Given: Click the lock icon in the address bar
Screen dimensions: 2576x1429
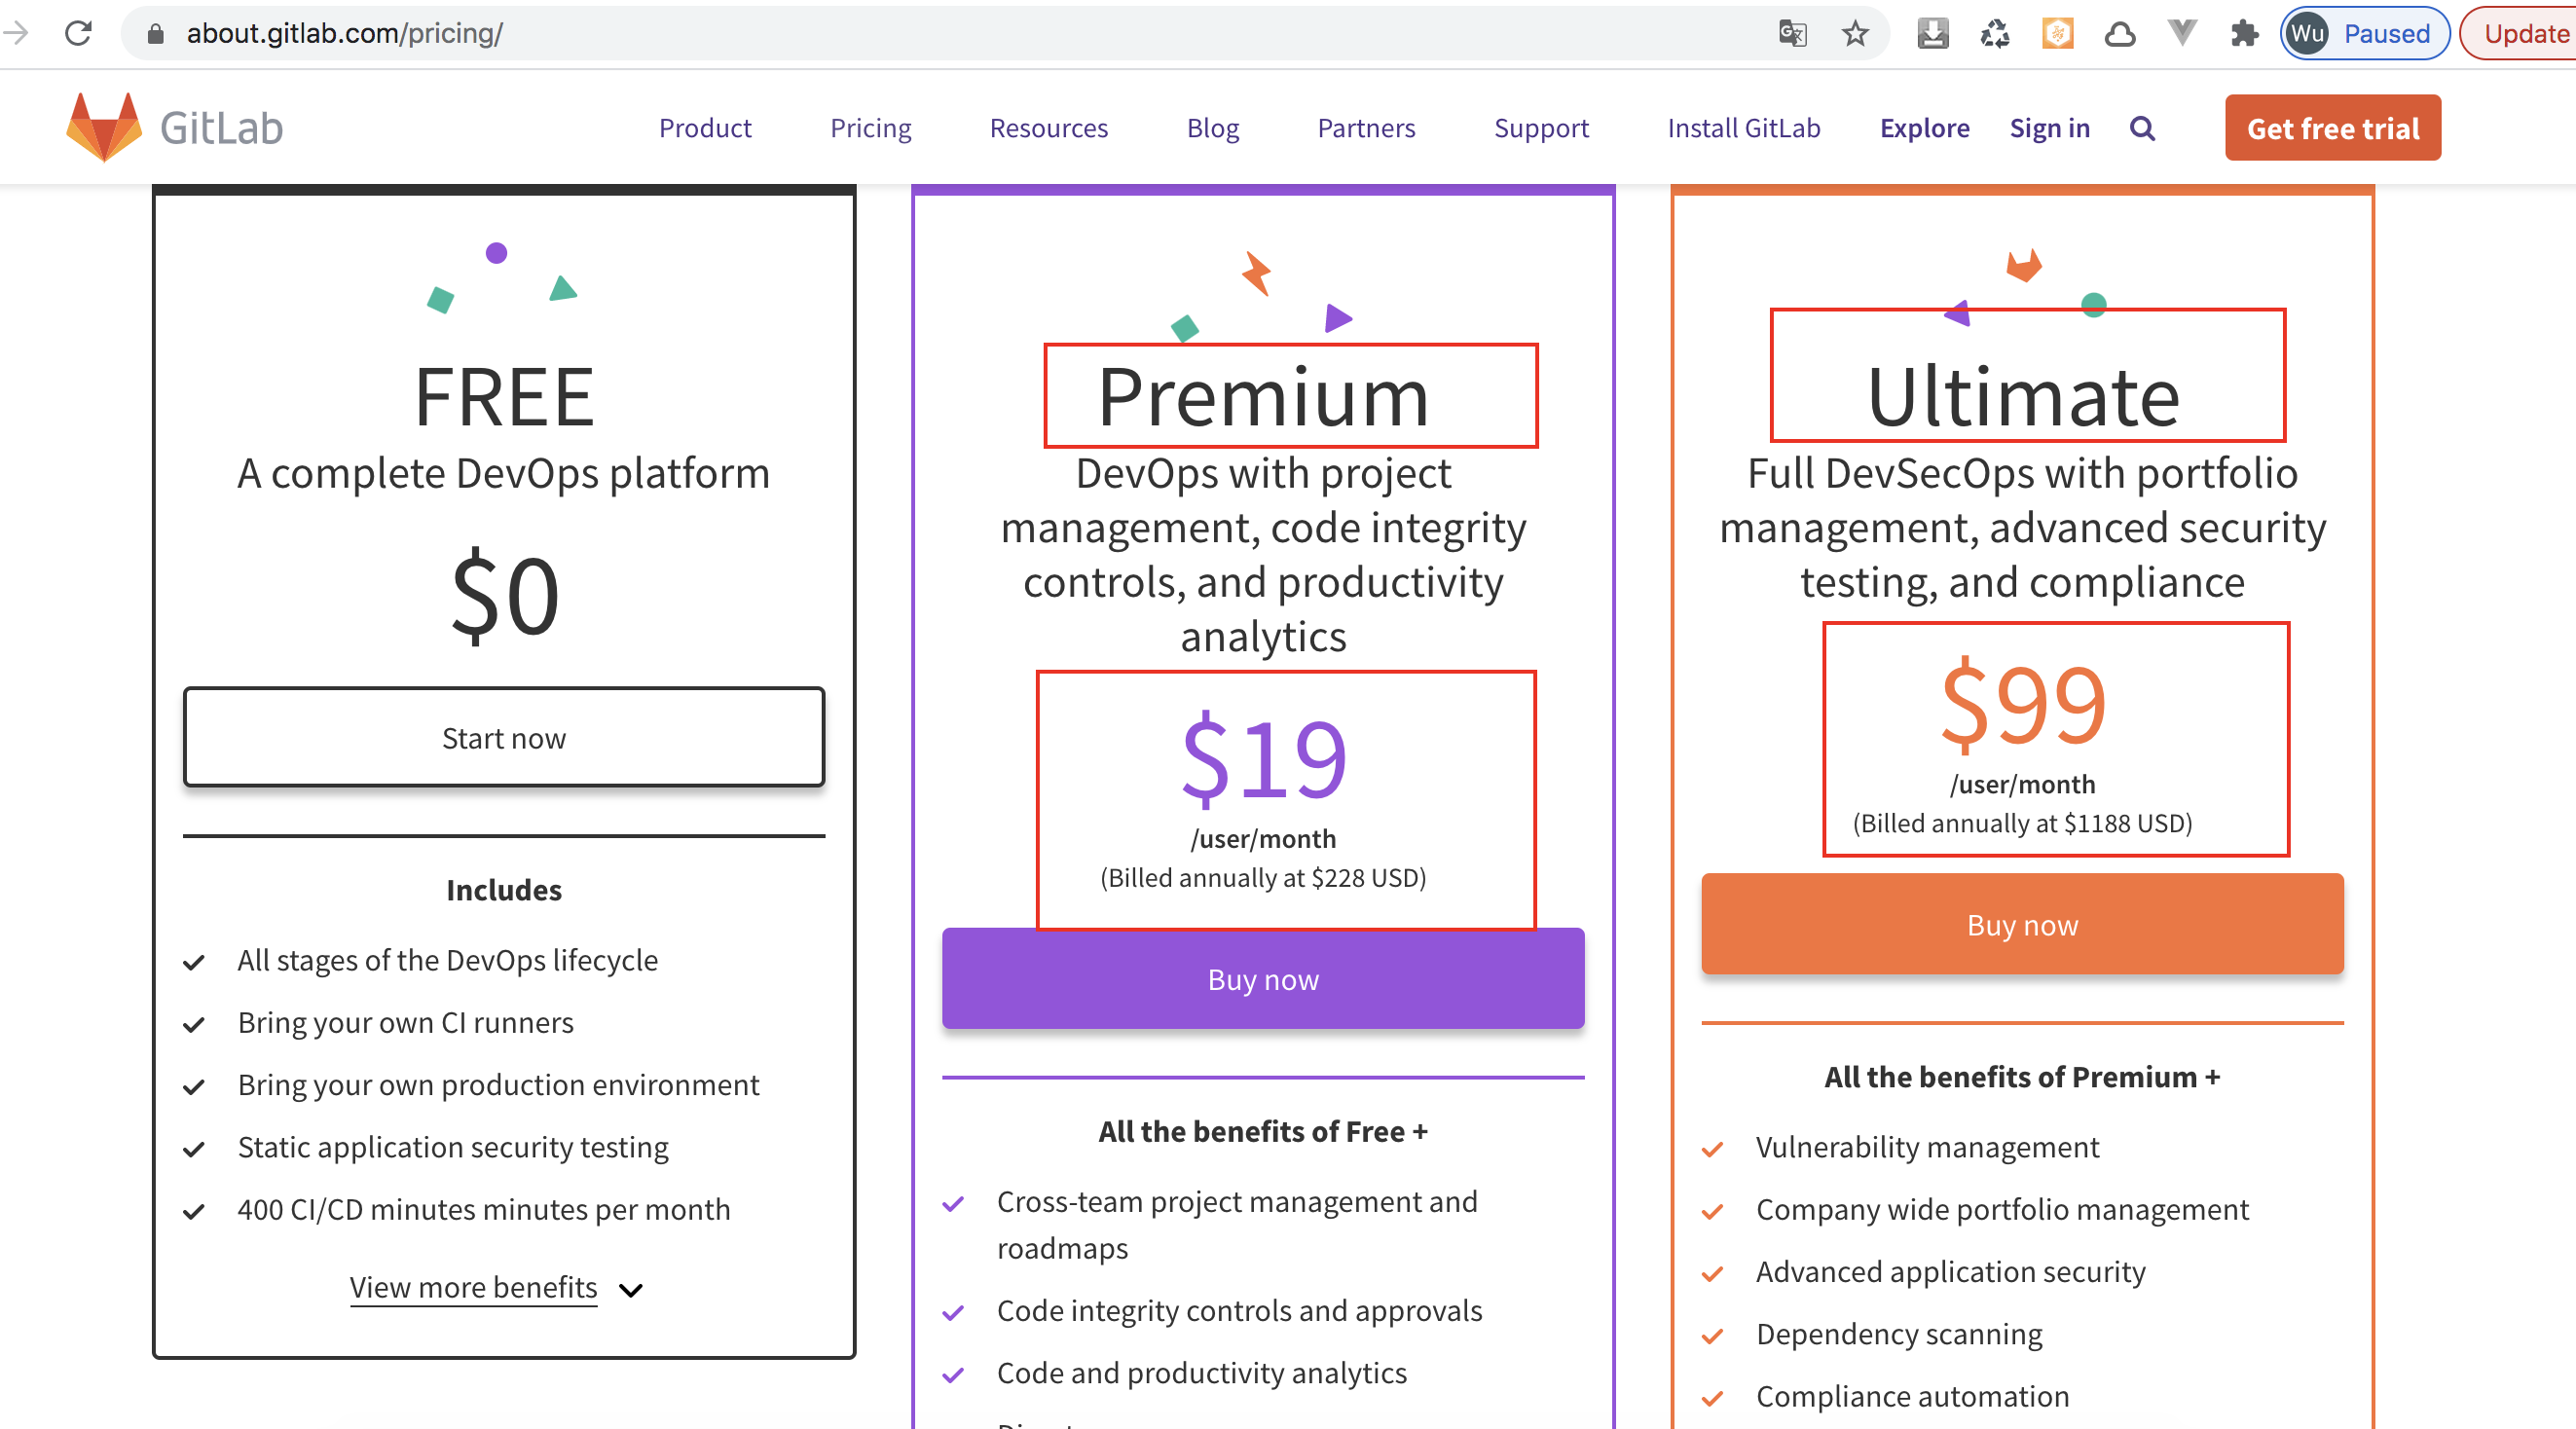Looking at the screenshot, I should [x=155, y=34].
